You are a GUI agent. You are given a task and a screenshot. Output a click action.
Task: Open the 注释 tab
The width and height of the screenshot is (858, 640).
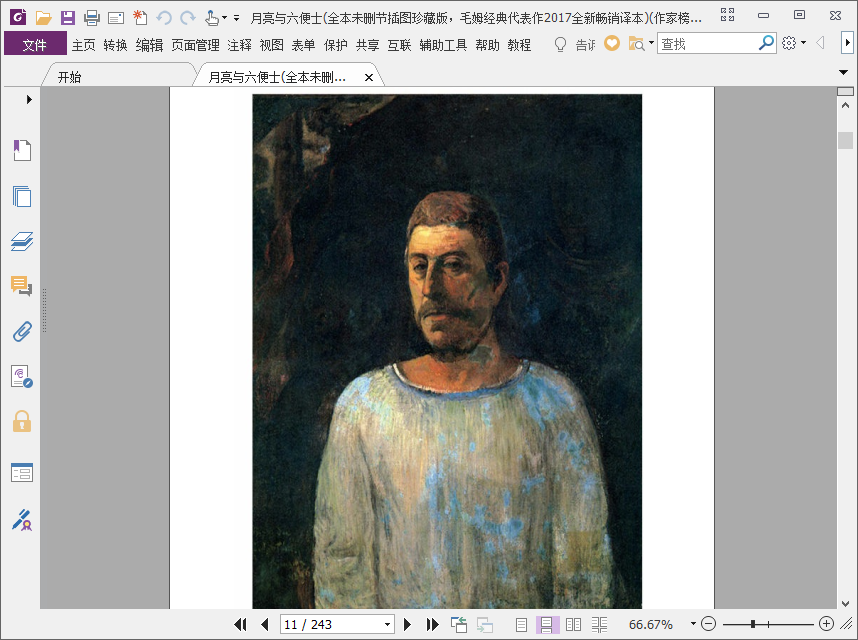pyautogui.click(x=240, y=45)
